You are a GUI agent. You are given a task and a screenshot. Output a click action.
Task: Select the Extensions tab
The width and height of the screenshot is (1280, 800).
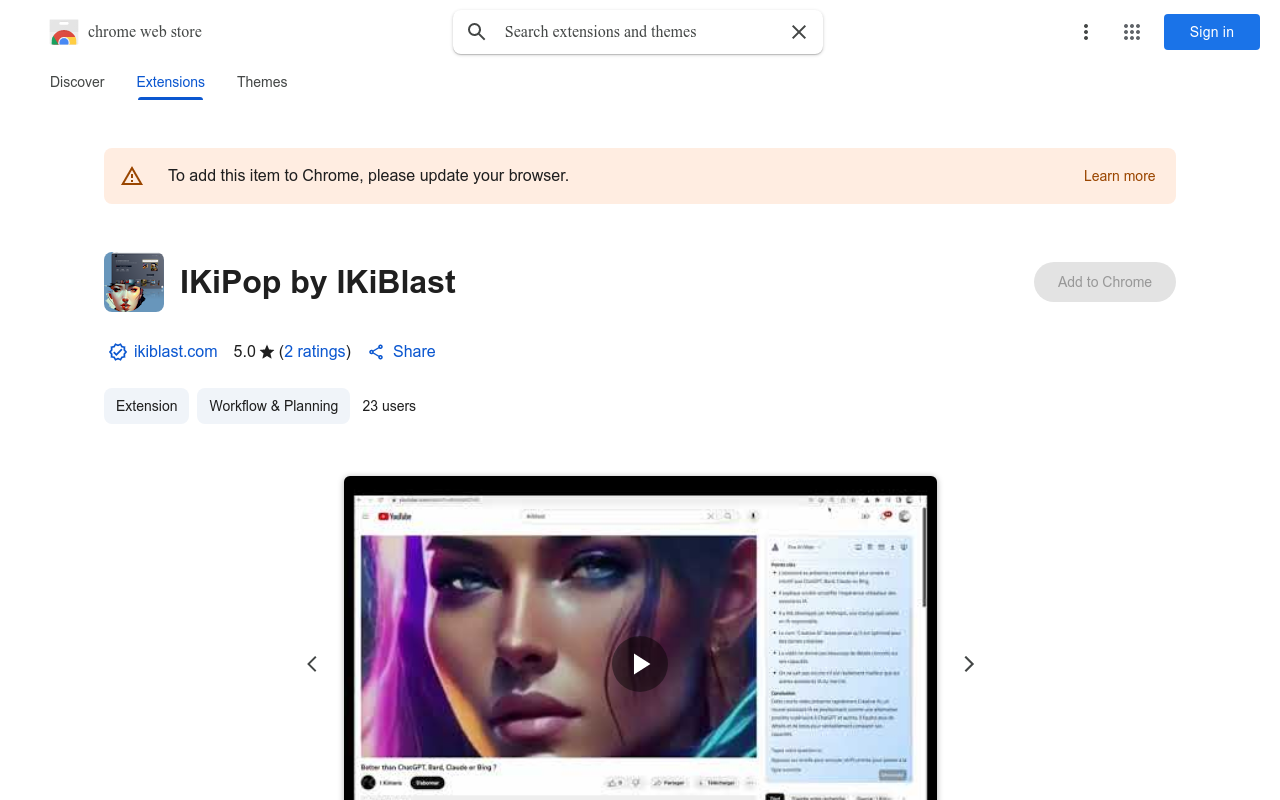(171, 82)
